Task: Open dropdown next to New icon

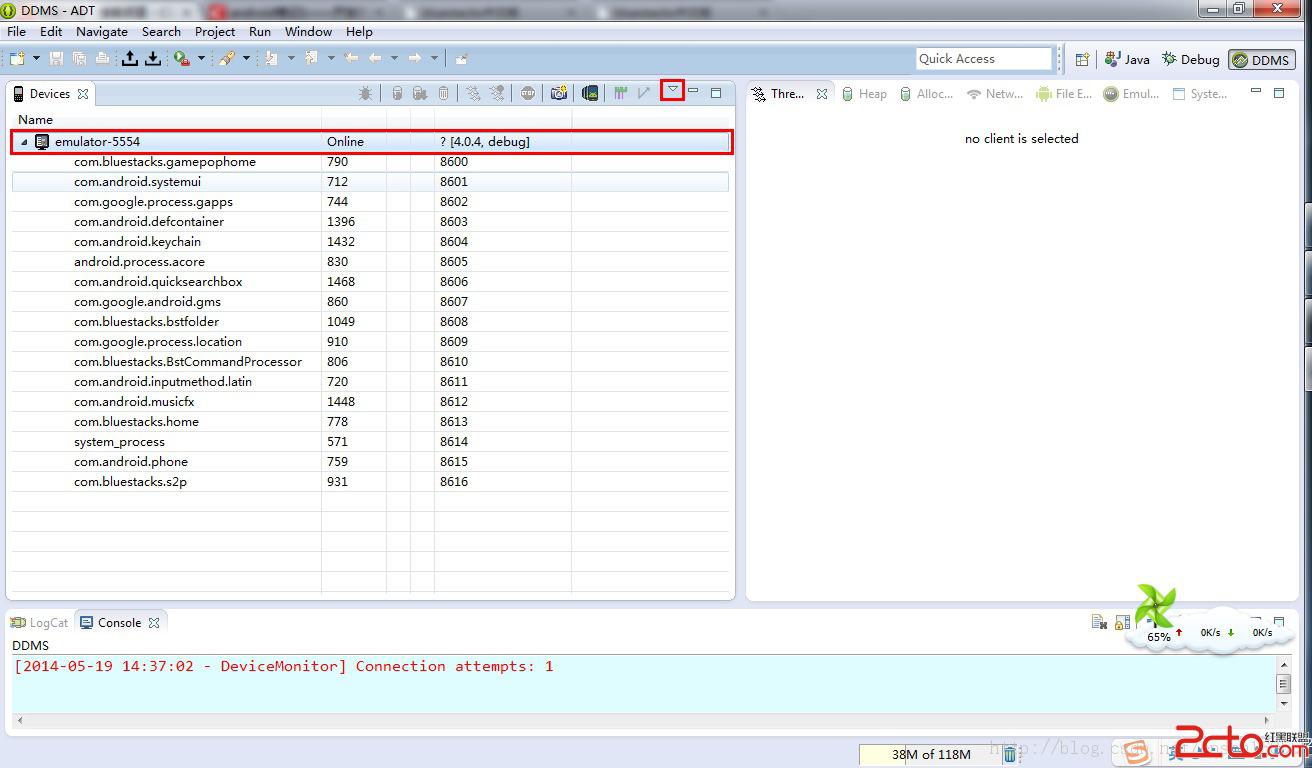Action: pos(35,59)
